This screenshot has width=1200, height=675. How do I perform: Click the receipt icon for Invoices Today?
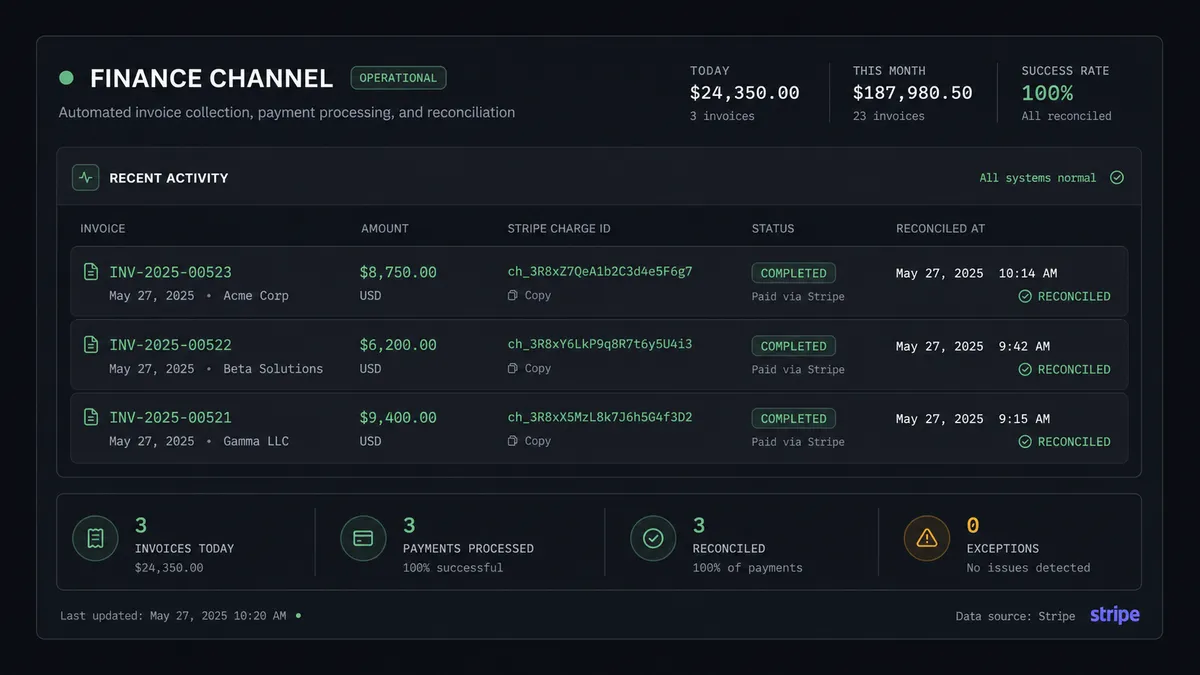pyautogui.click(x=95, y=539)
